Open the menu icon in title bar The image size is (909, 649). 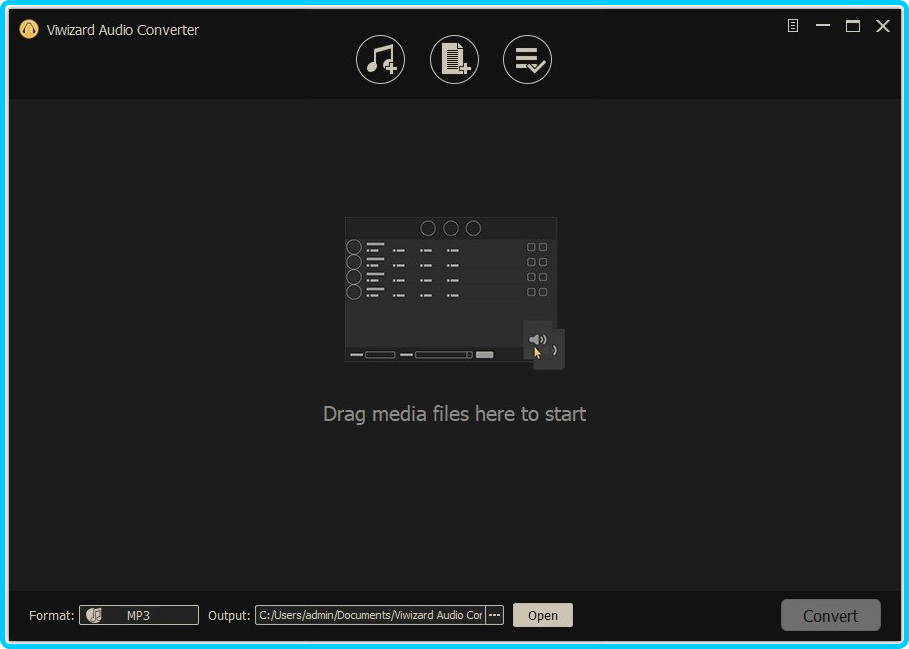(x=792, y=25)
